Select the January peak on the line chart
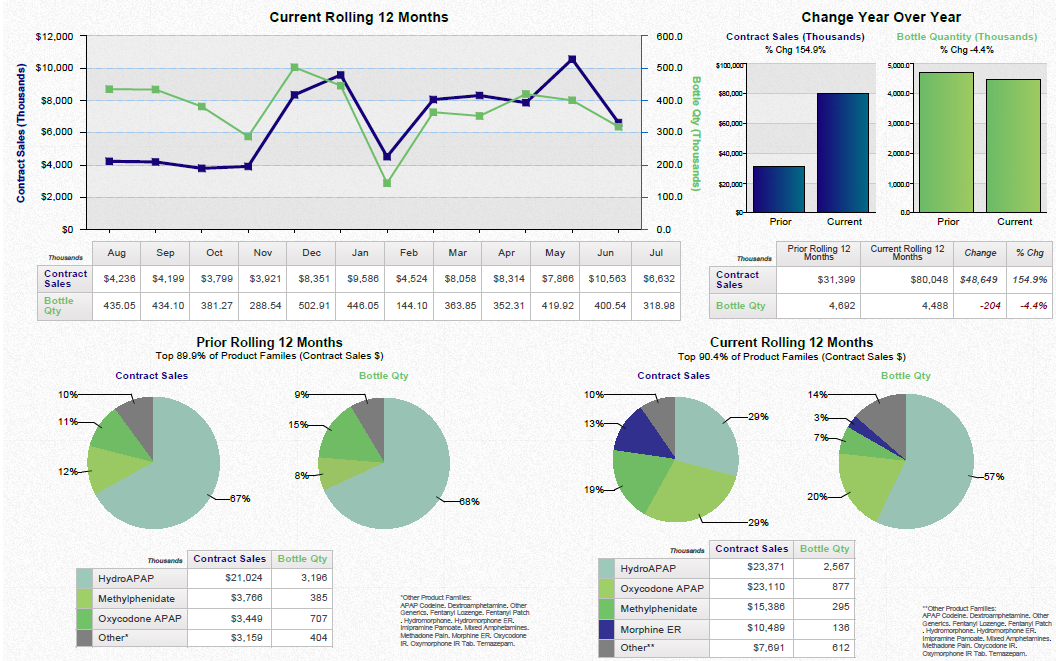 [x=338, y=74]
